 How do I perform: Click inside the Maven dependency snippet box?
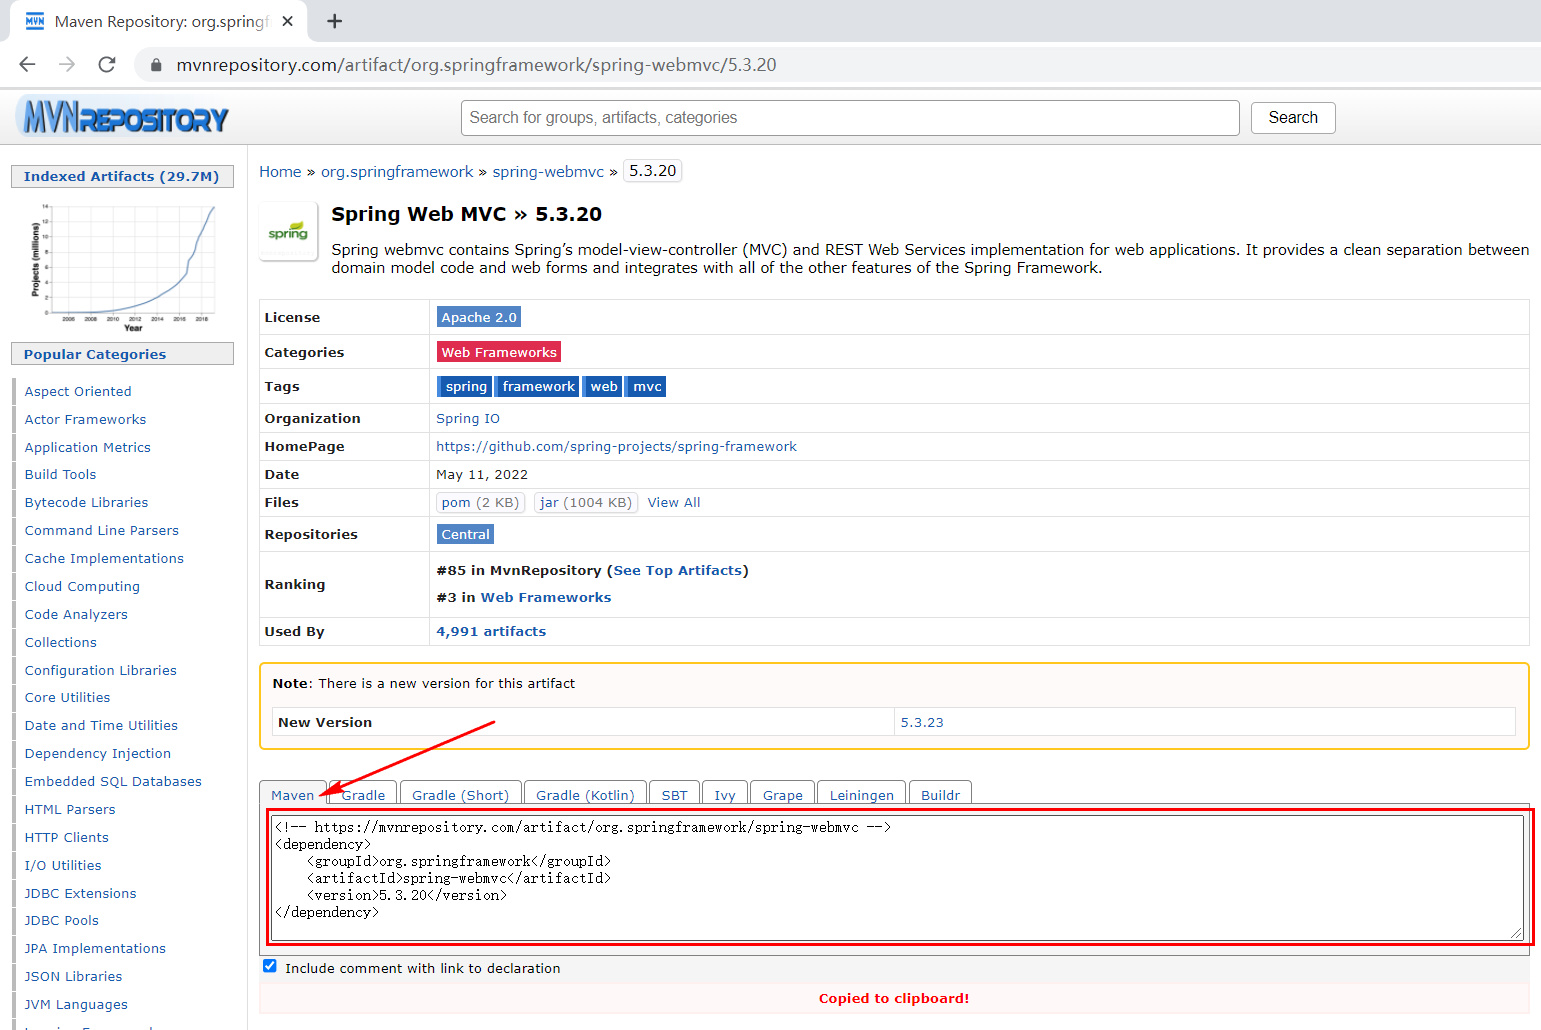coord(897,877)
